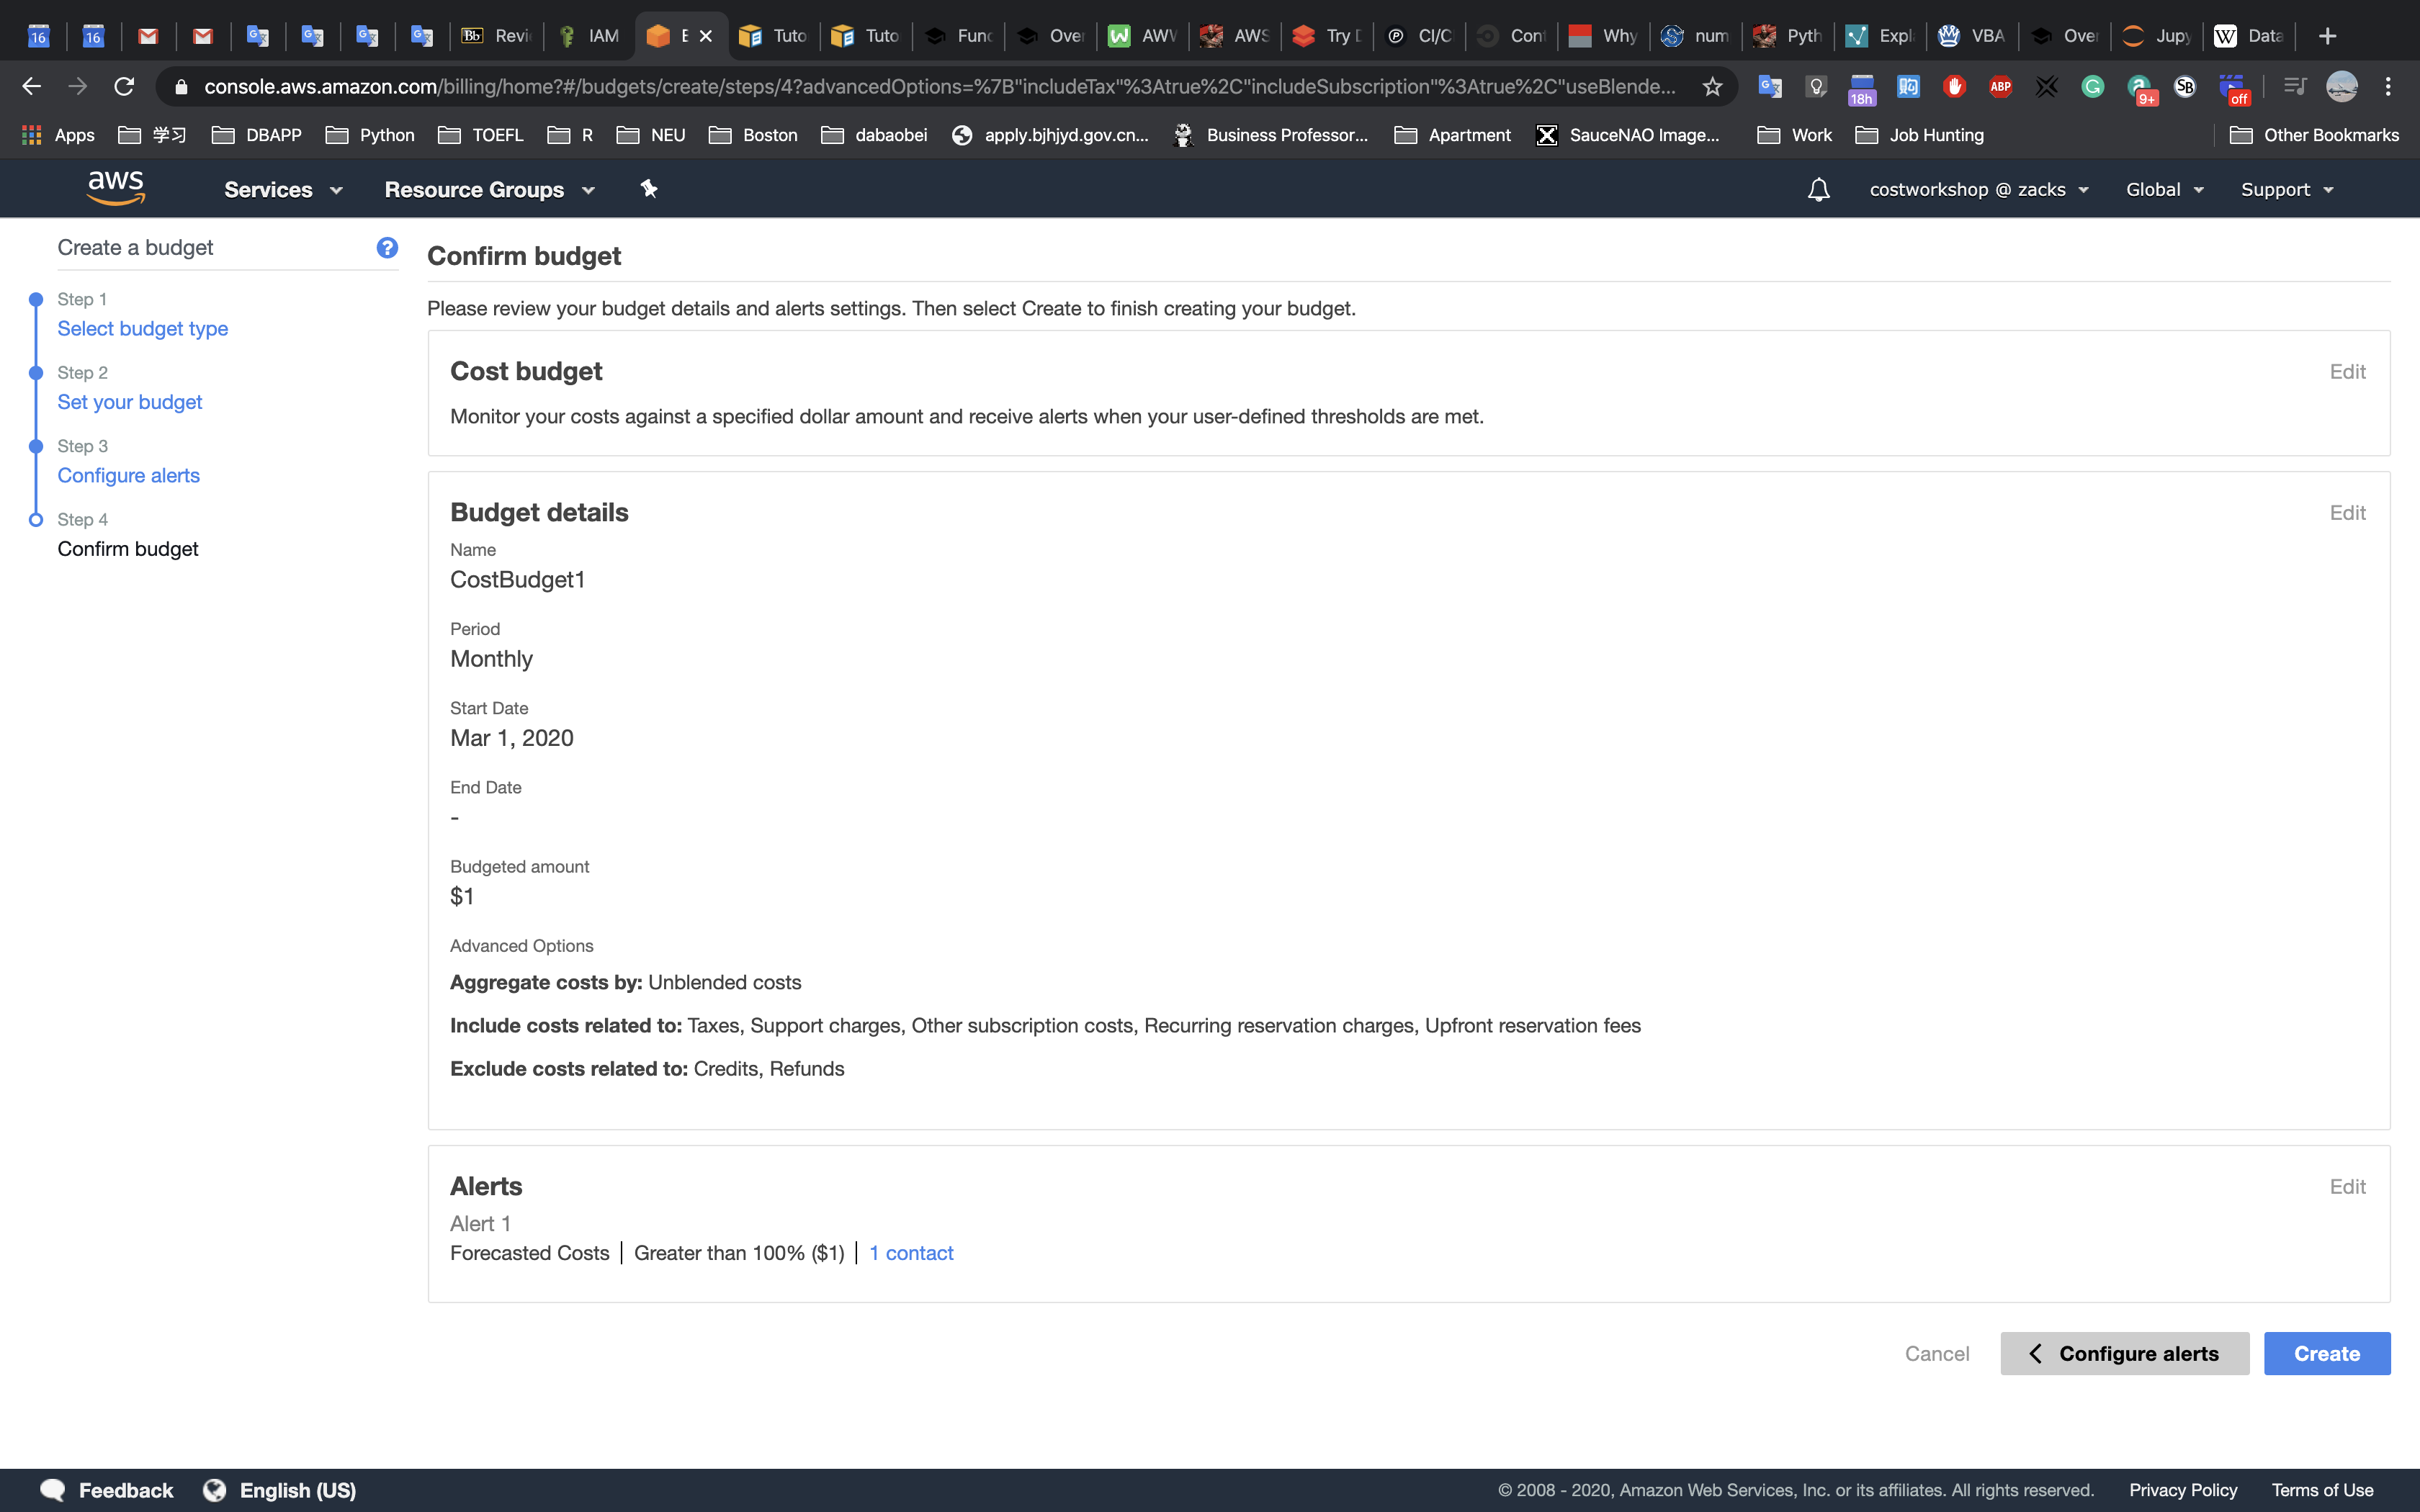The height and width of the screenshot is (1512, 2420).
Task: Open the notifications bell icon
Action: pos(1818,190)
